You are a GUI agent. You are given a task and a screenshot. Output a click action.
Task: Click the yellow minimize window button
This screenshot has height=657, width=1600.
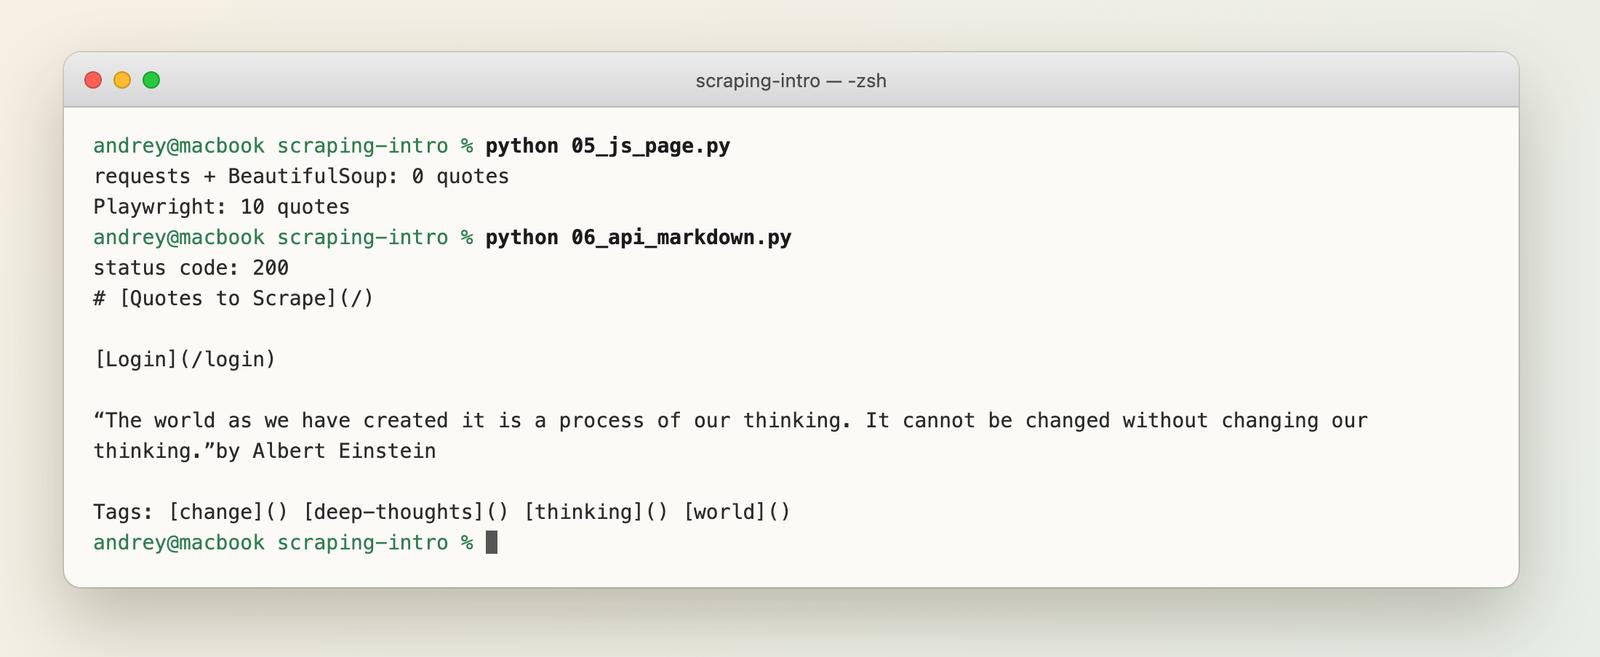[122, 80]
